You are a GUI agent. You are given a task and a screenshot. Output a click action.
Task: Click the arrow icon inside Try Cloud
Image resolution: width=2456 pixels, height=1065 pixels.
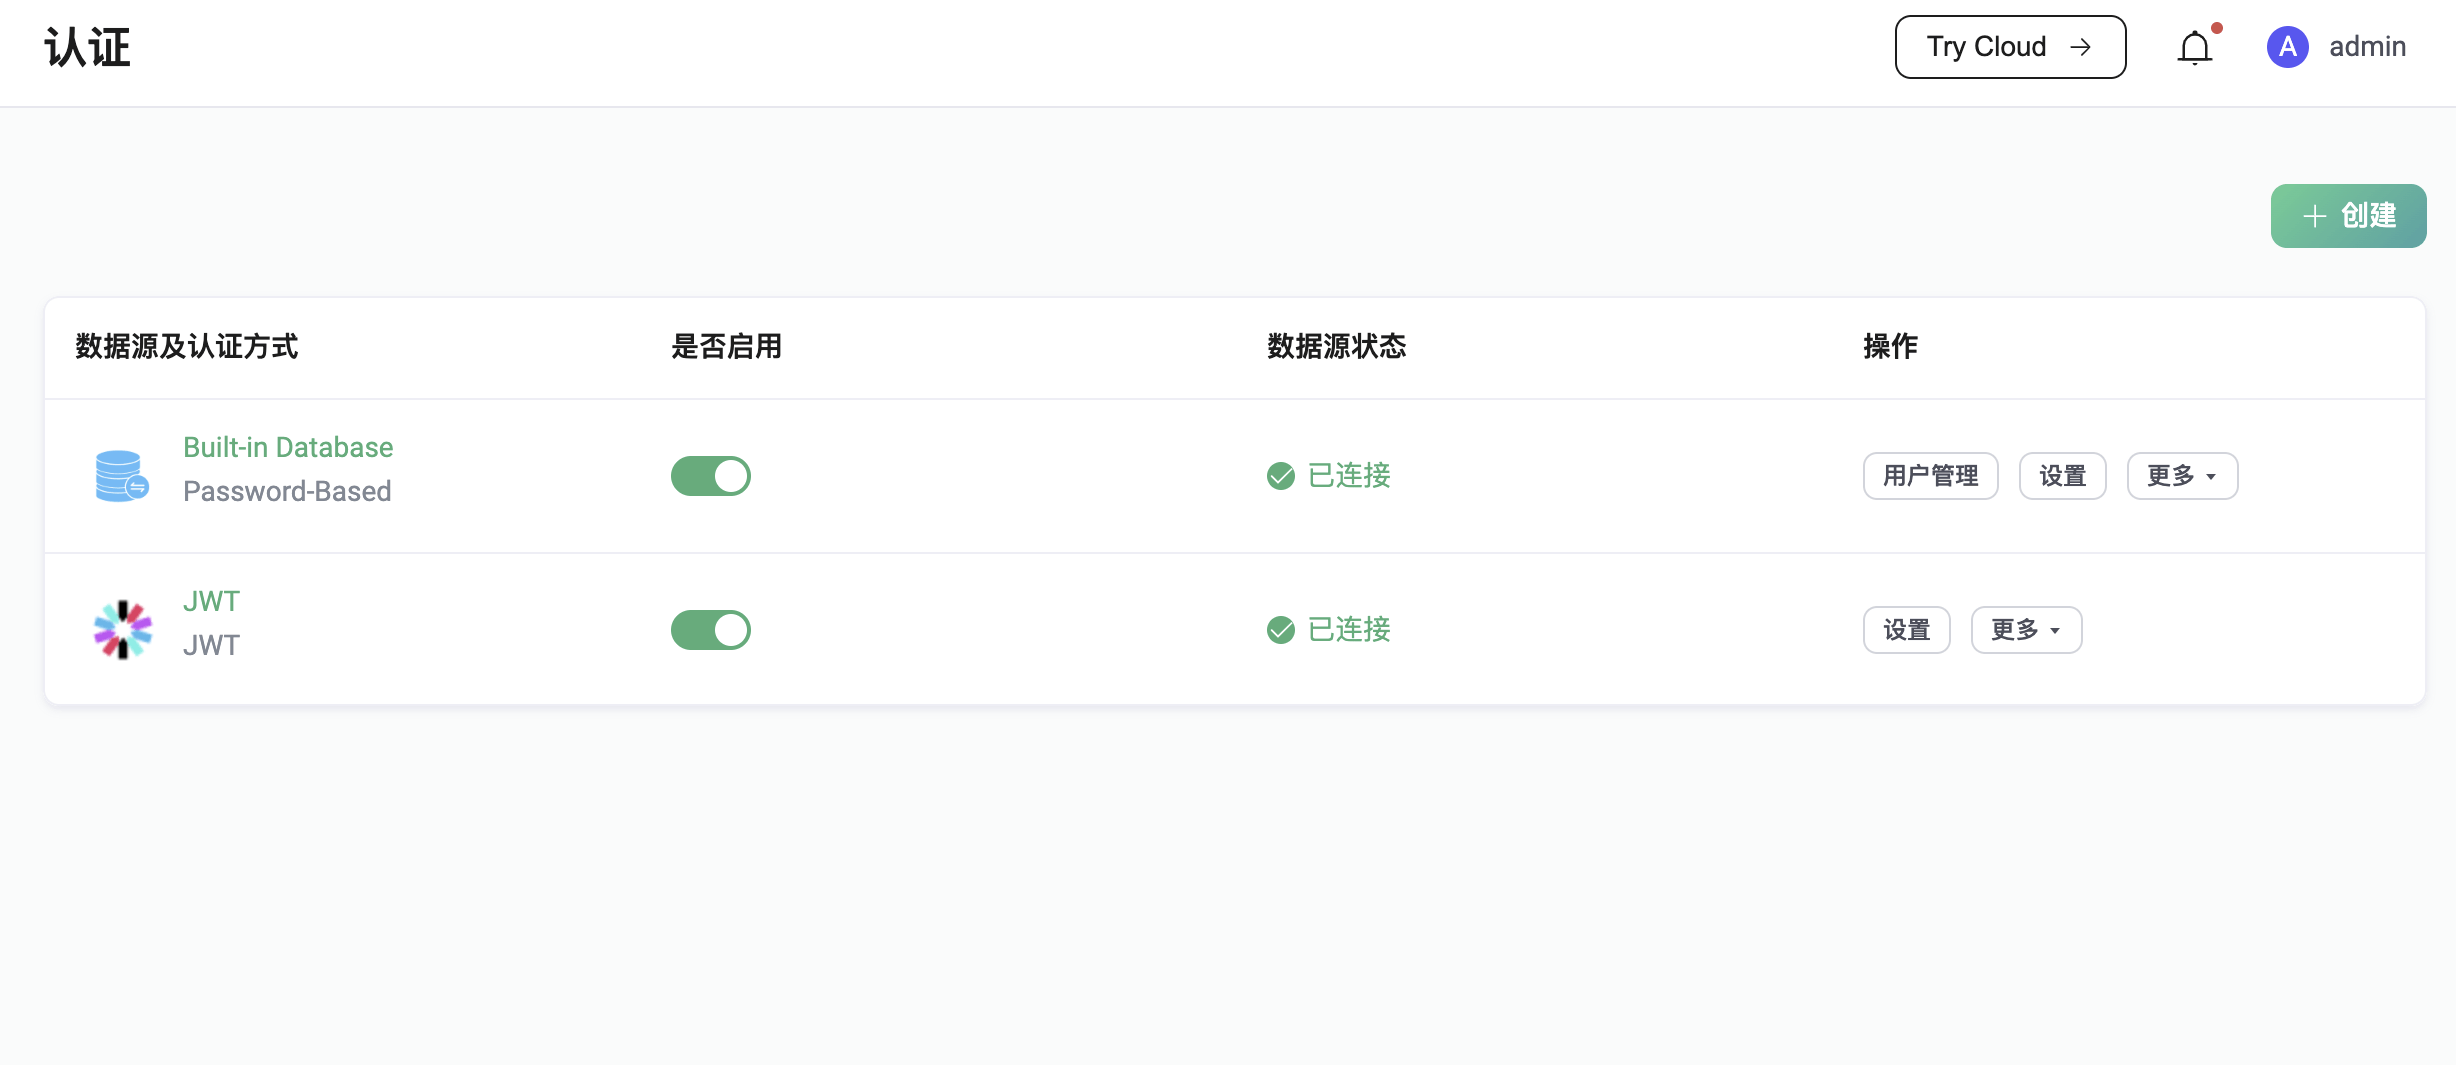tap(2082, 47)
